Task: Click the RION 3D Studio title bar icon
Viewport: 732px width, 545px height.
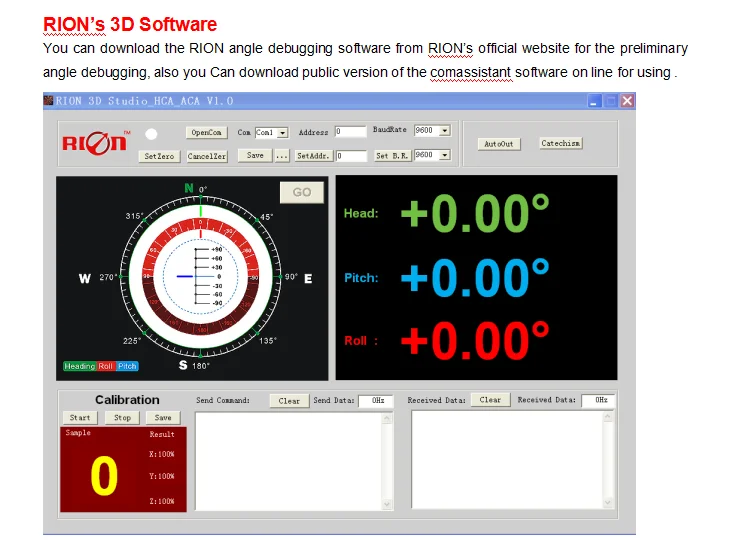Action: [48, 100]
